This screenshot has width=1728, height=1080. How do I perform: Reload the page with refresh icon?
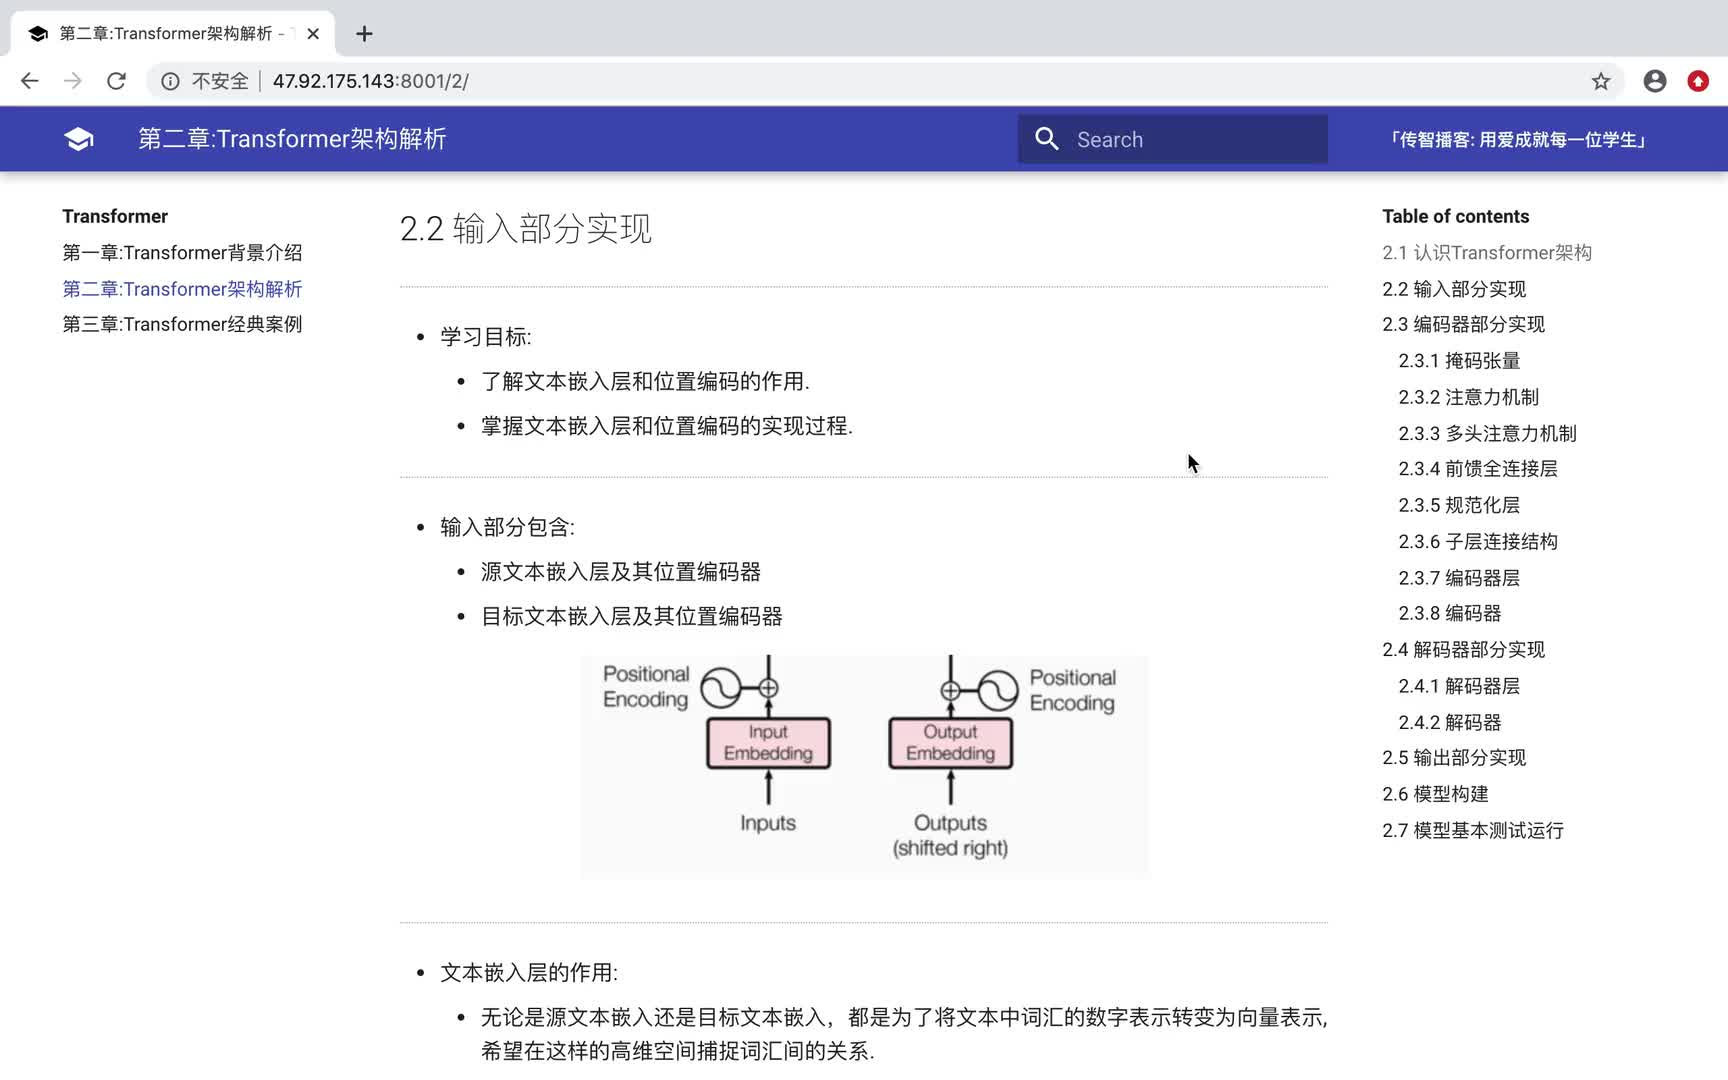(x=116, y=81)
